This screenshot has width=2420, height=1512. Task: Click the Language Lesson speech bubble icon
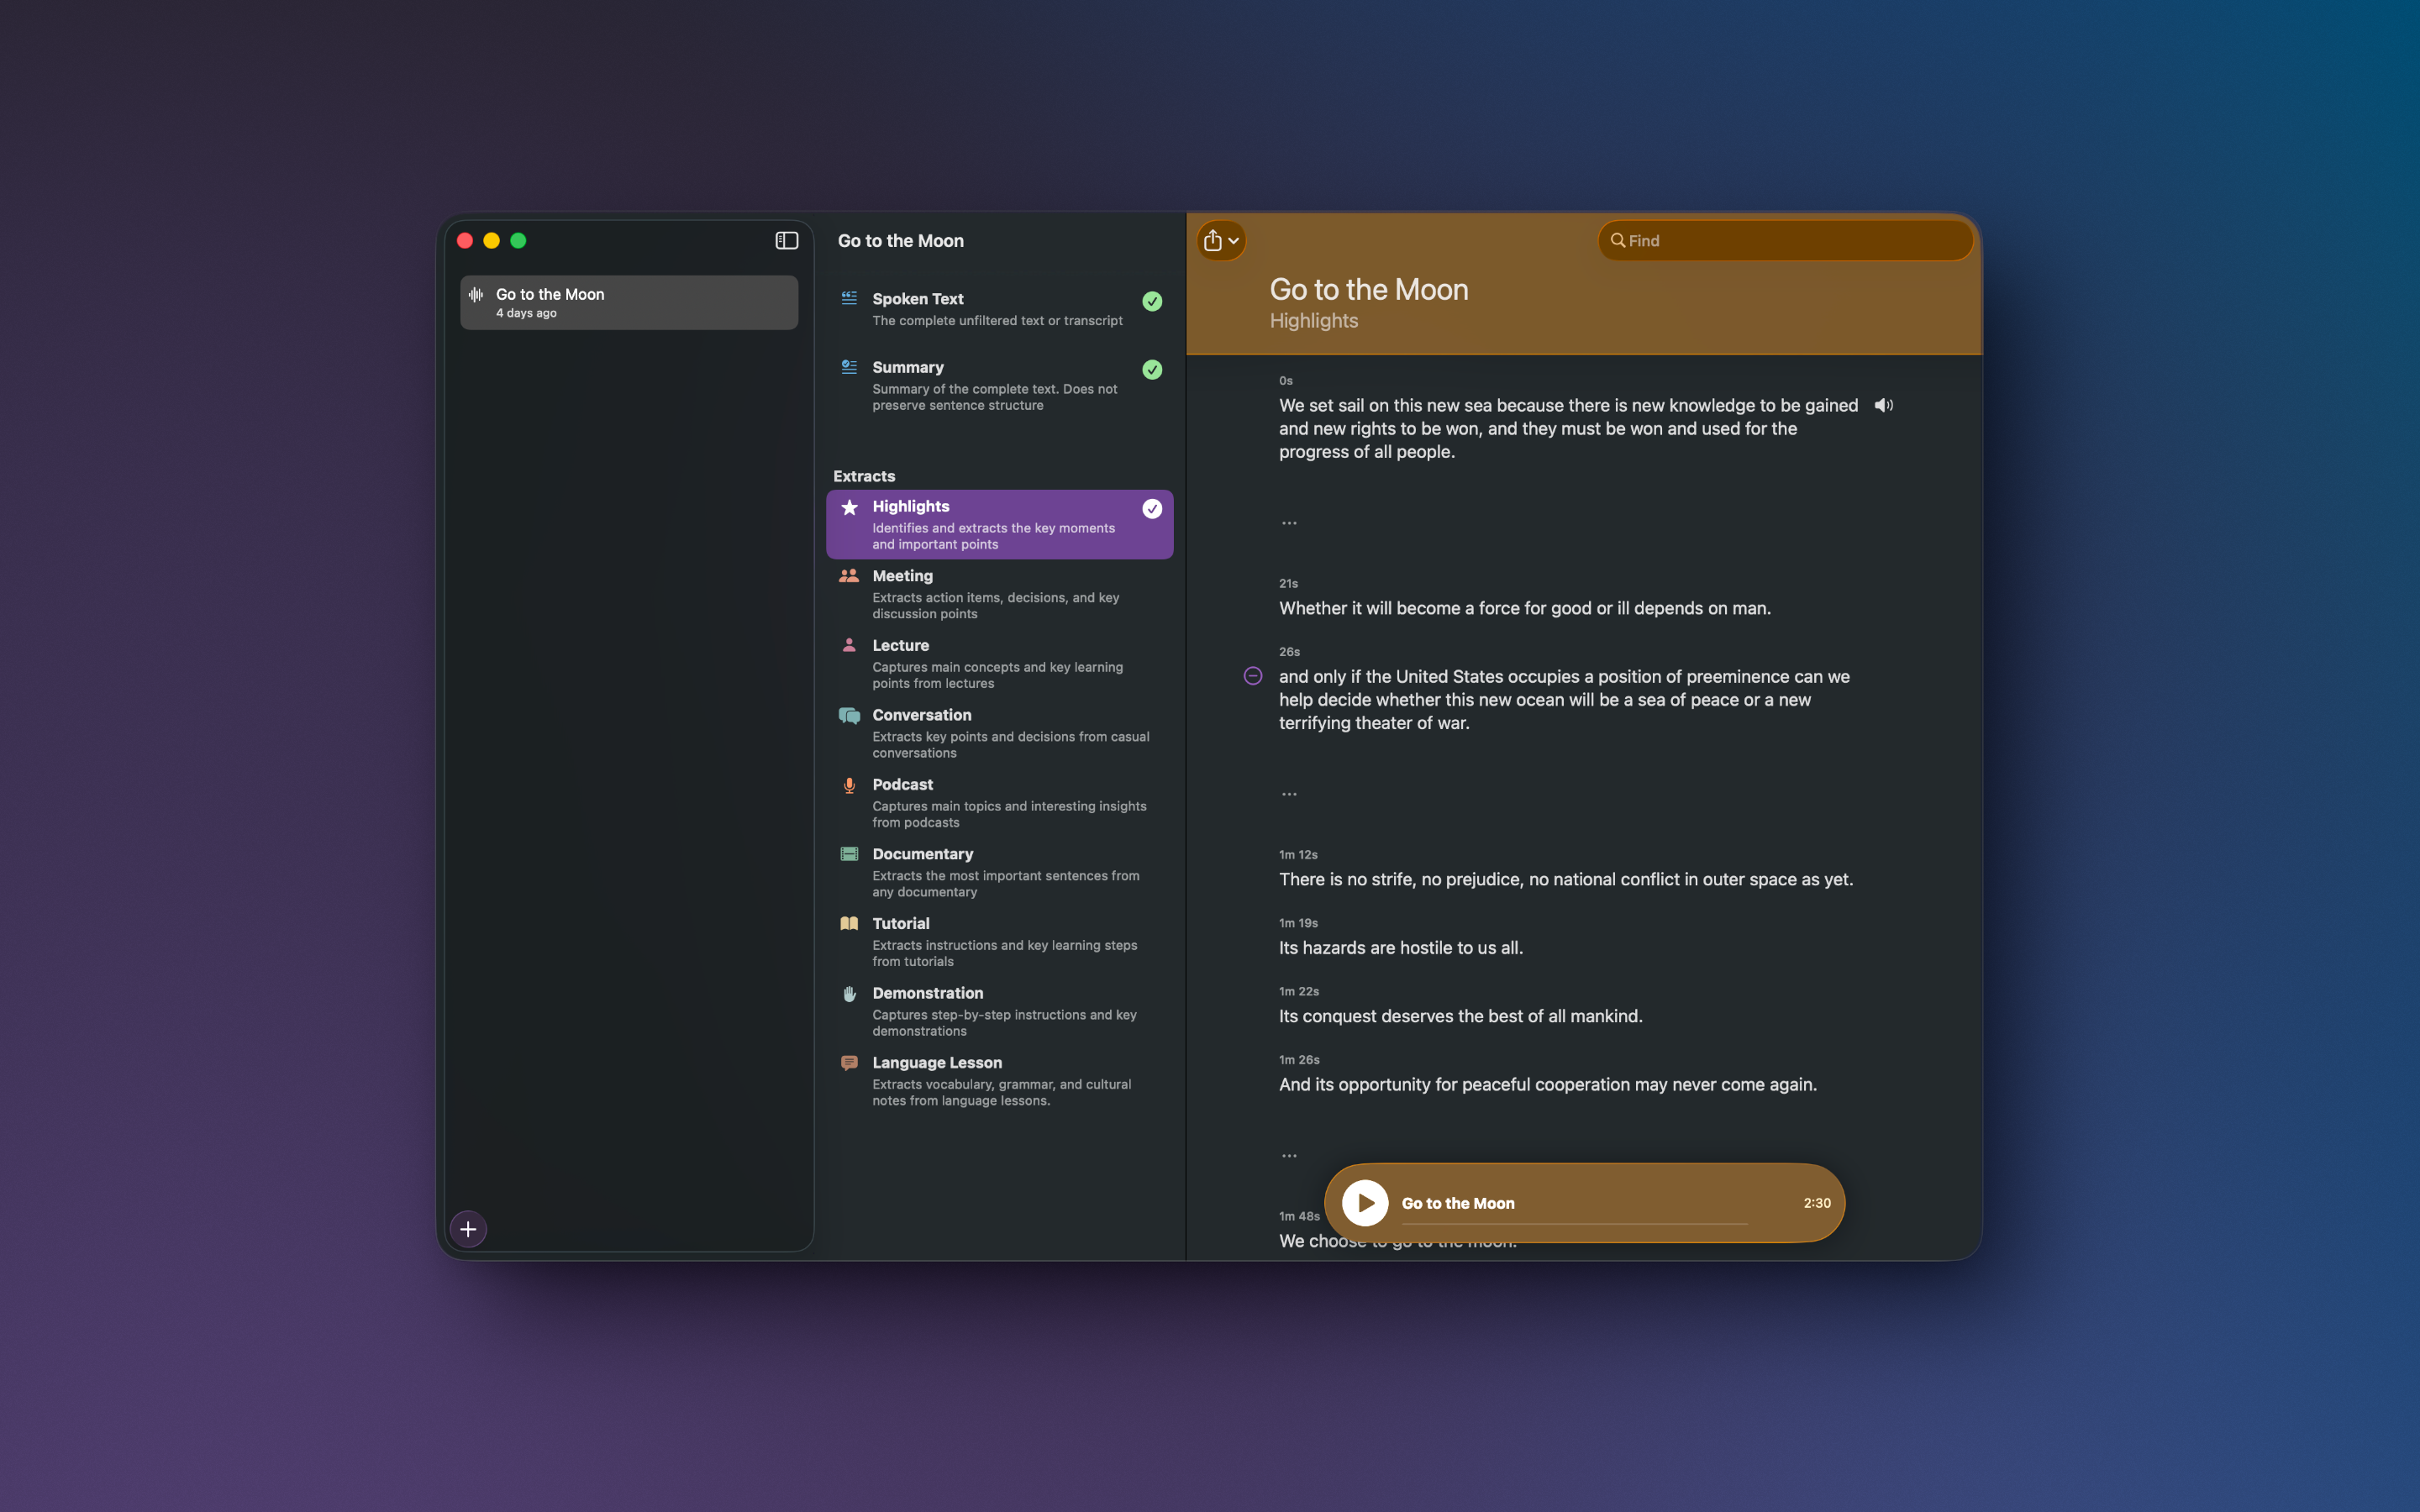(x=848, y=1062)
